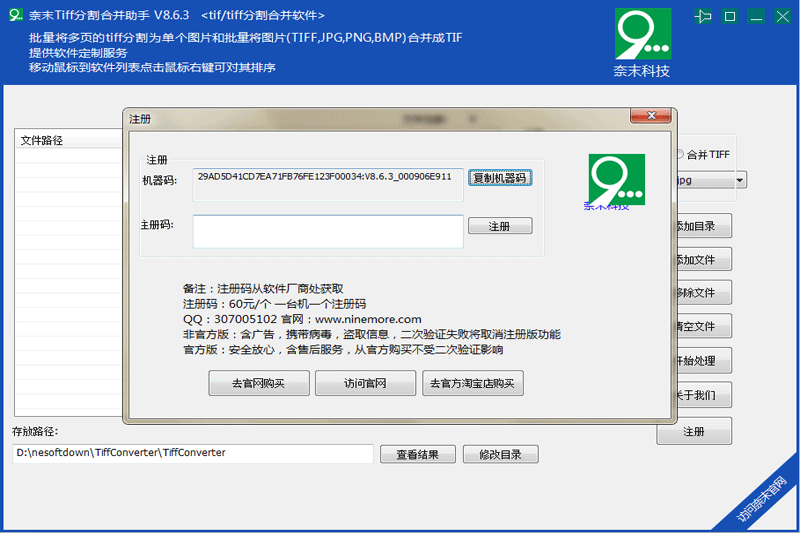Click main window 注册 button at lower right
Image resolution: width=800 pixels, height=533 pixels.
(x=694, y=432)
